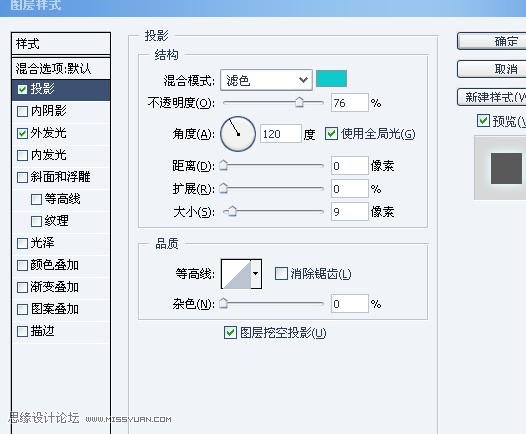Viewport: 526px width, 434px height.
Task: Click the 不透明度 slider handle
Action: point(299,102)
